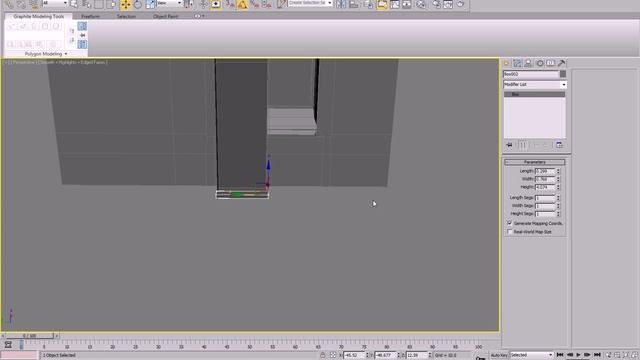Image resolution: width=640 pixels, height=360 pixels.
Task: Click the Y coordinate field
Action: 386,355
